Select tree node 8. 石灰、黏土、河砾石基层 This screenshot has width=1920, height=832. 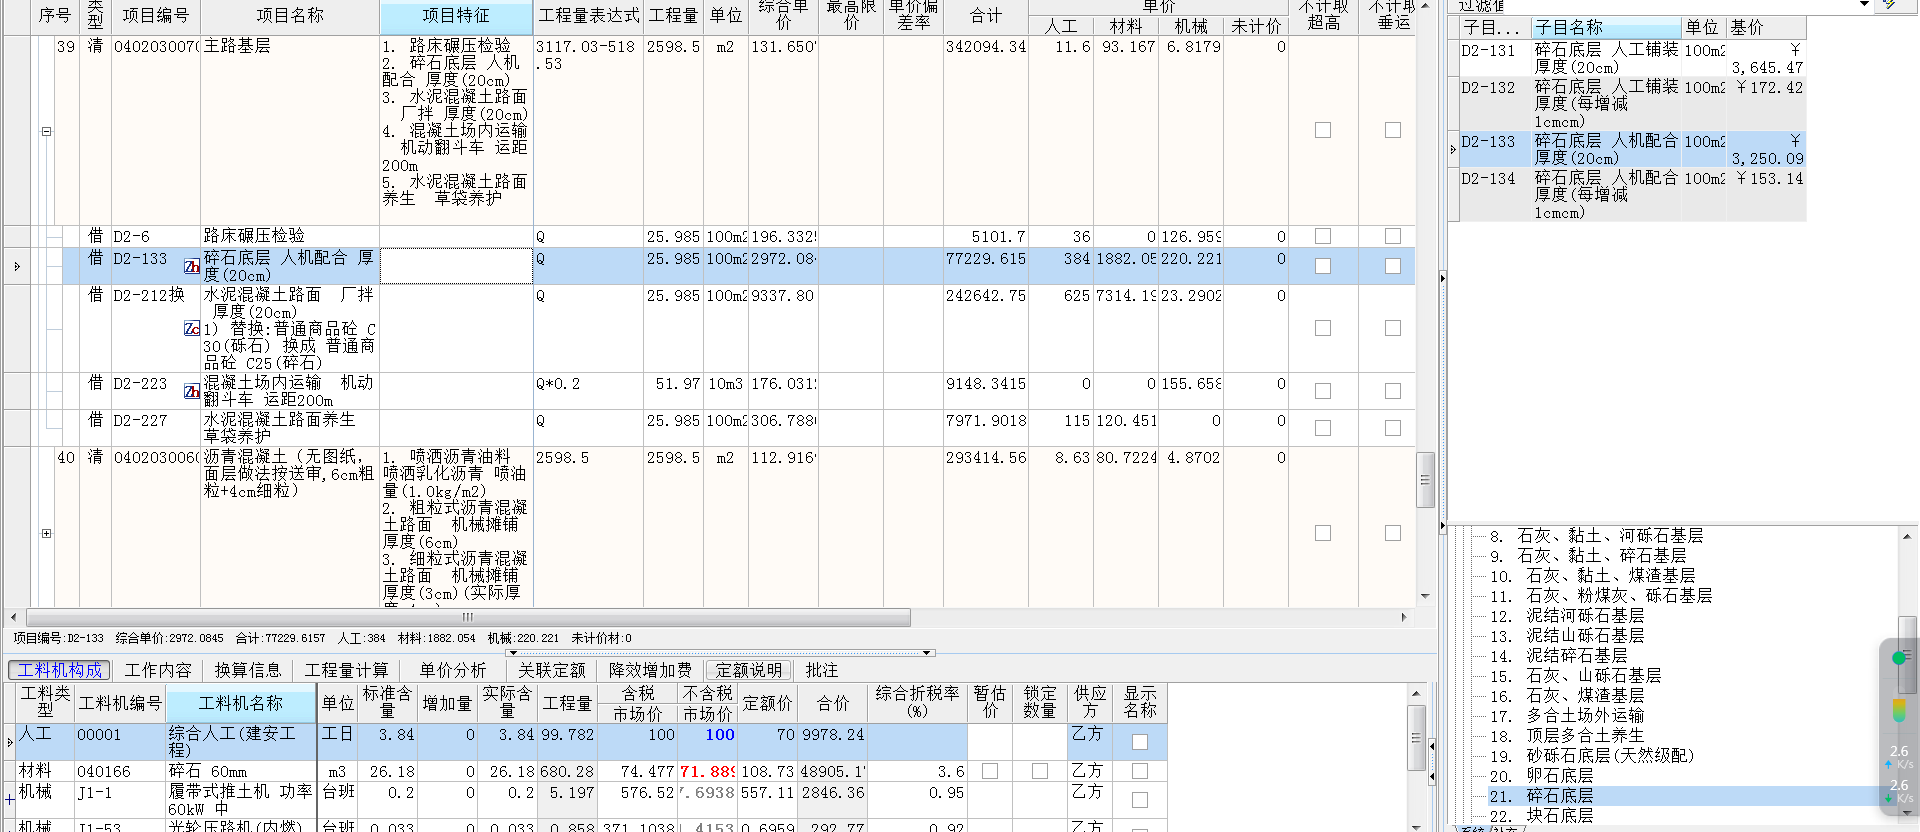[1596, 536]
